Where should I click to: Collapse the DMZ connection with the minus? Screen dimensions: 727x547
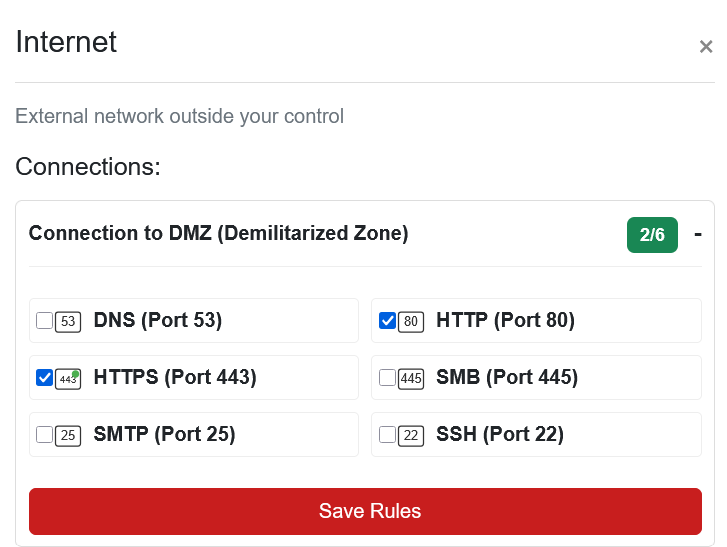pos(697,234)
